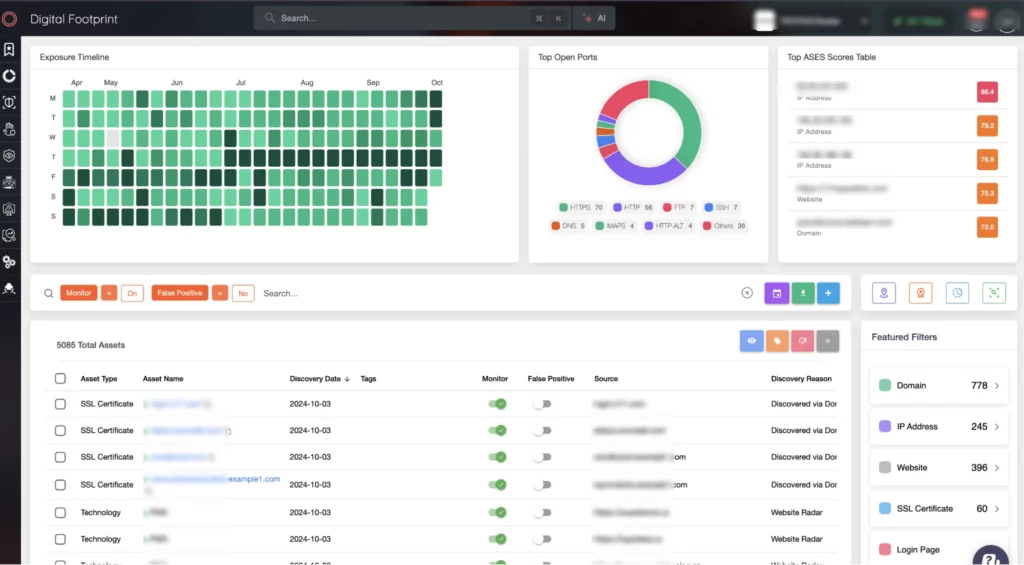This screenshot has height=565, width=1024.
Task: Clear the filter search with the X icon
Action: [x=747, y=293]
